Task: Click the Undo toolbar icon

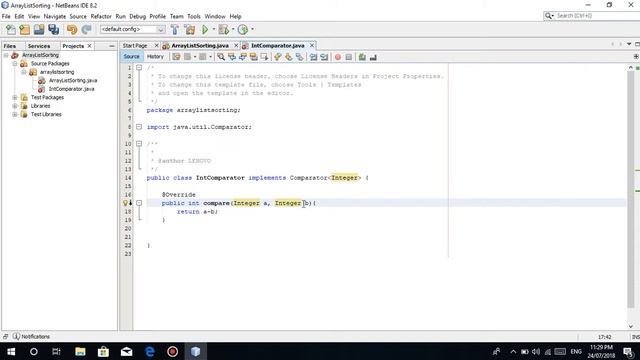Action: tap(72, 29)
